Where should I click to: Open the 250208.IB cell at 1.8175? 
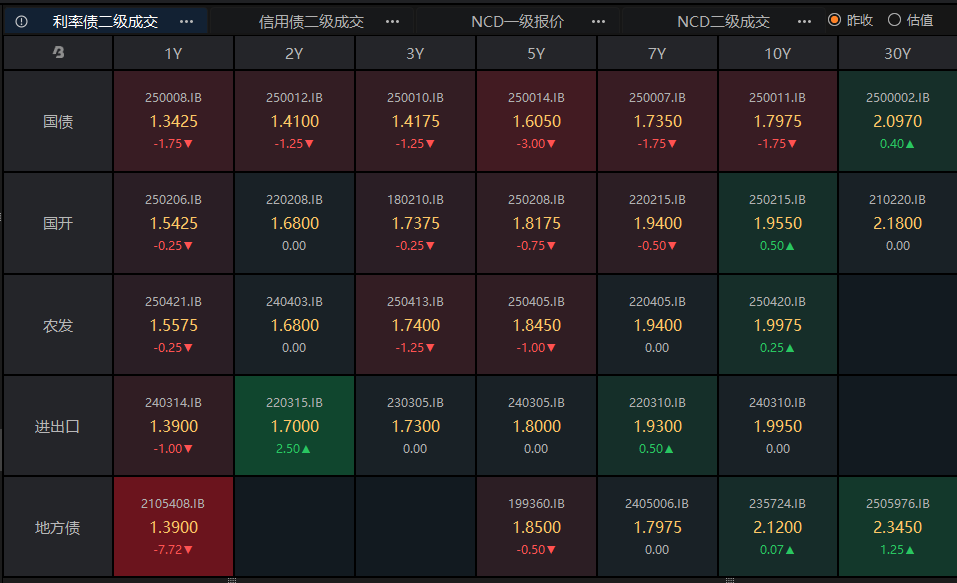[536, 223]
